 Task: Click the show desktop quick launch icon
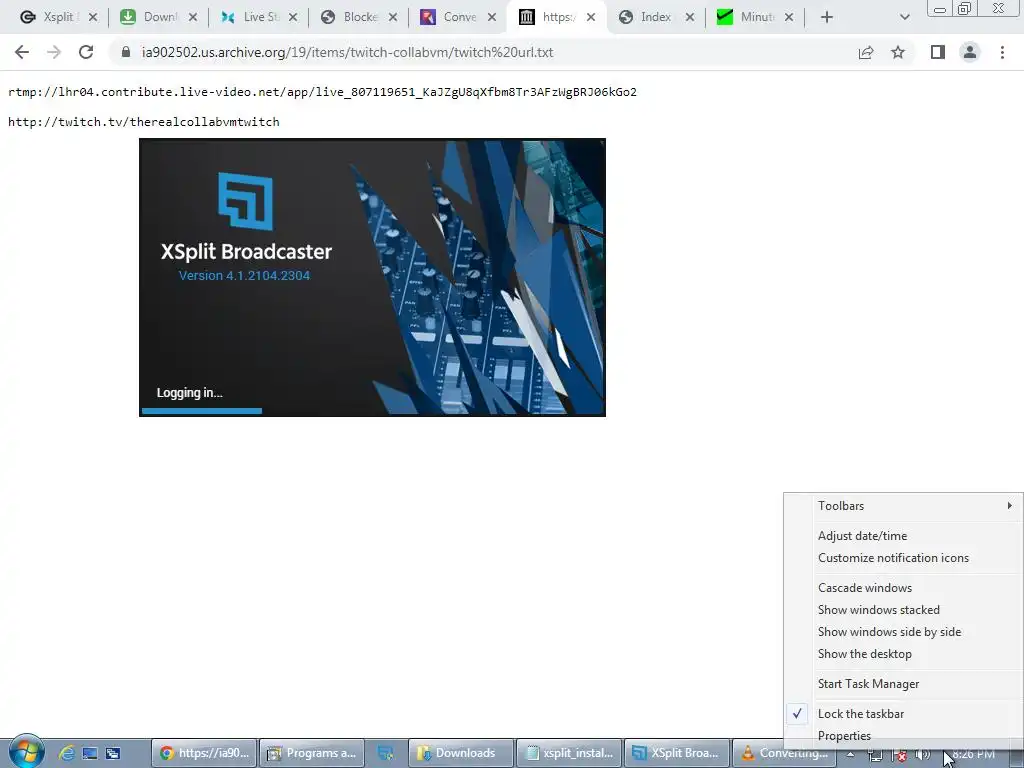90,753
